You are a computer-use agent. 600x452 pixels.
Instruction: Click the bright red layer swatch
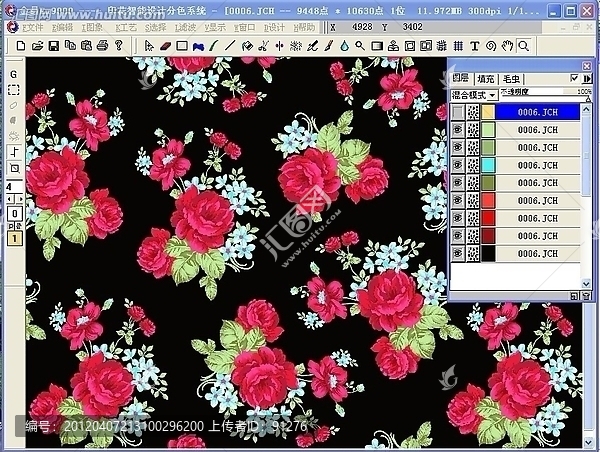click(488, 218)
